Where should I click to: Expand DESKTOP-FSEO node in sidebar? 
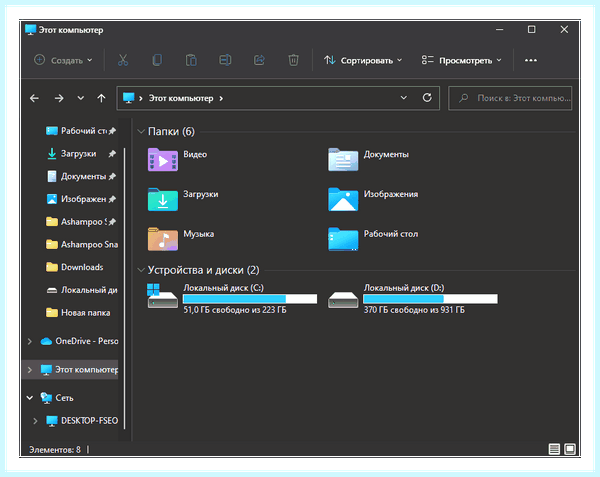pos(35,421)
